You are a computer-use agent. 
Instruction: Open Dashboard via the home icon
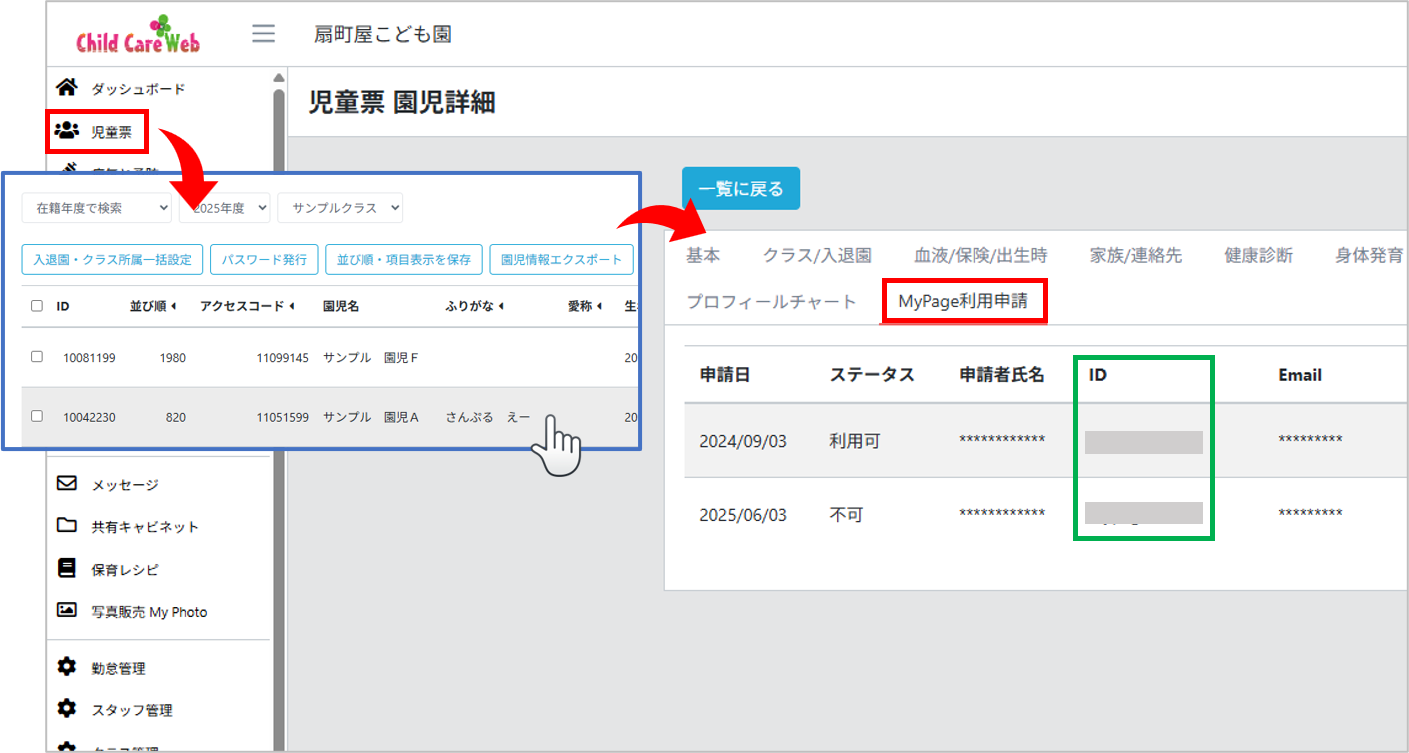[x=67, y=88]
